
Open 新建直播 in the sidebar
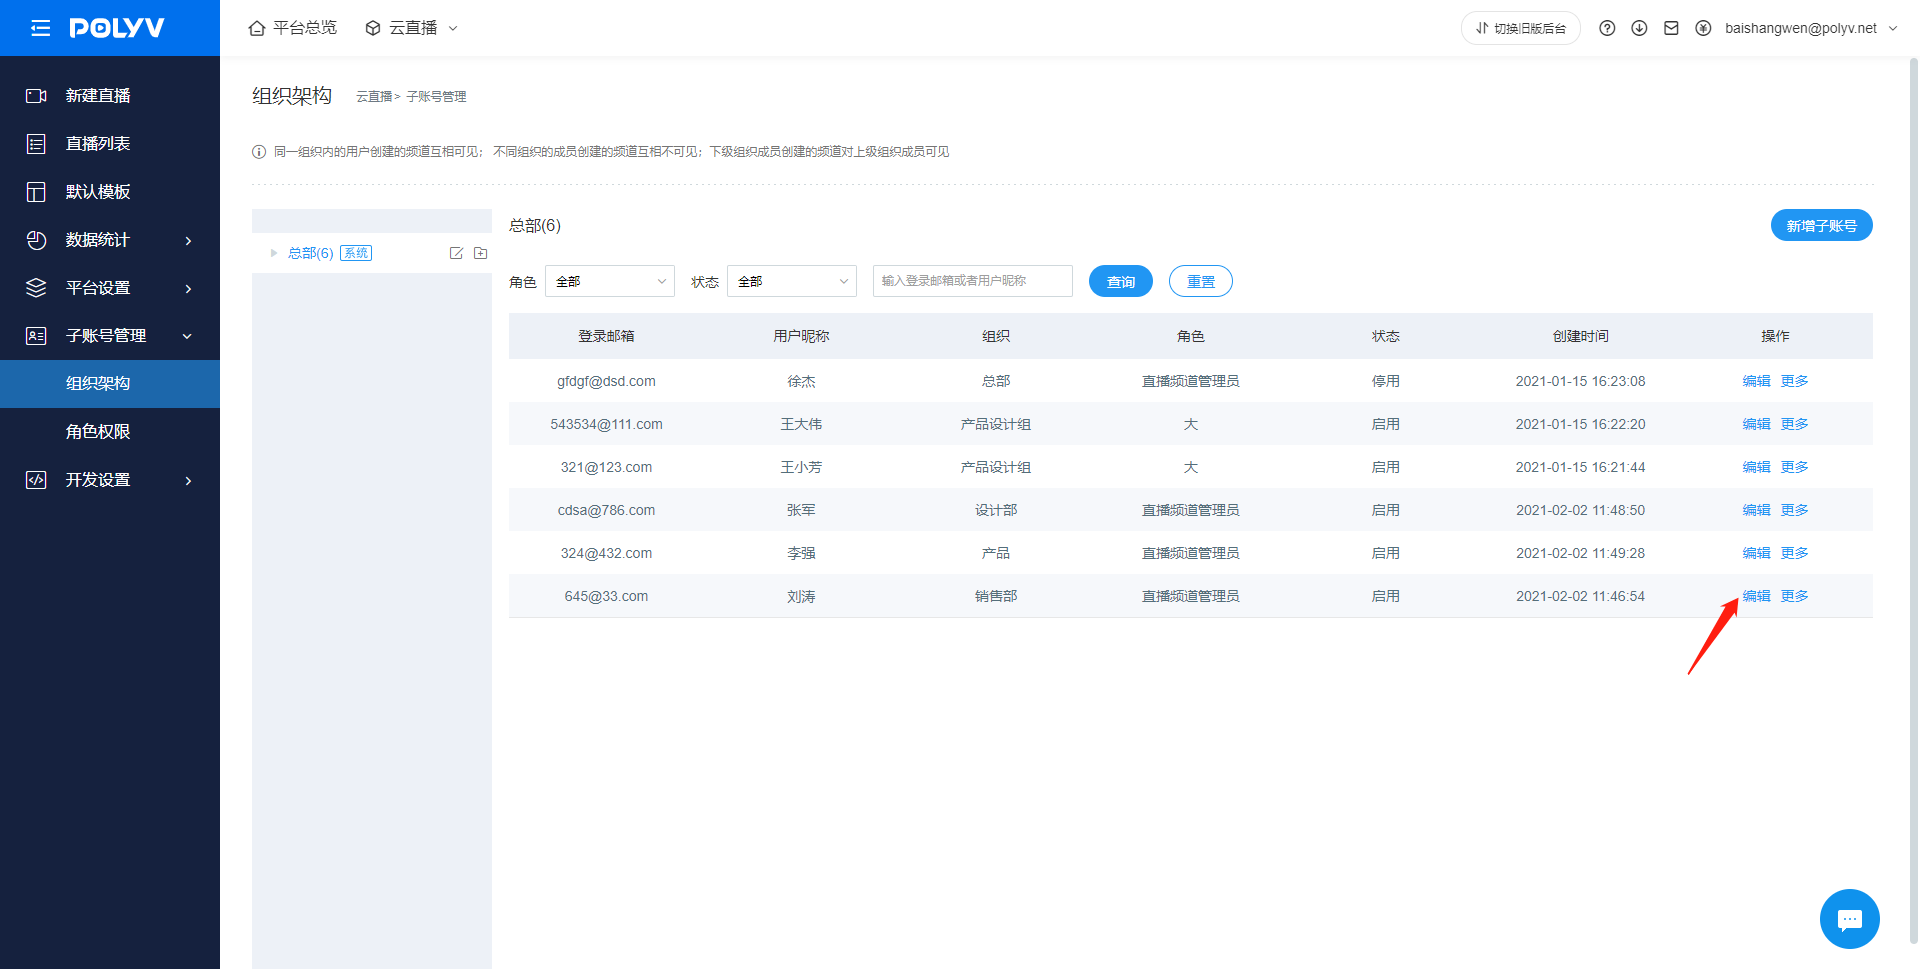[110, 96]
